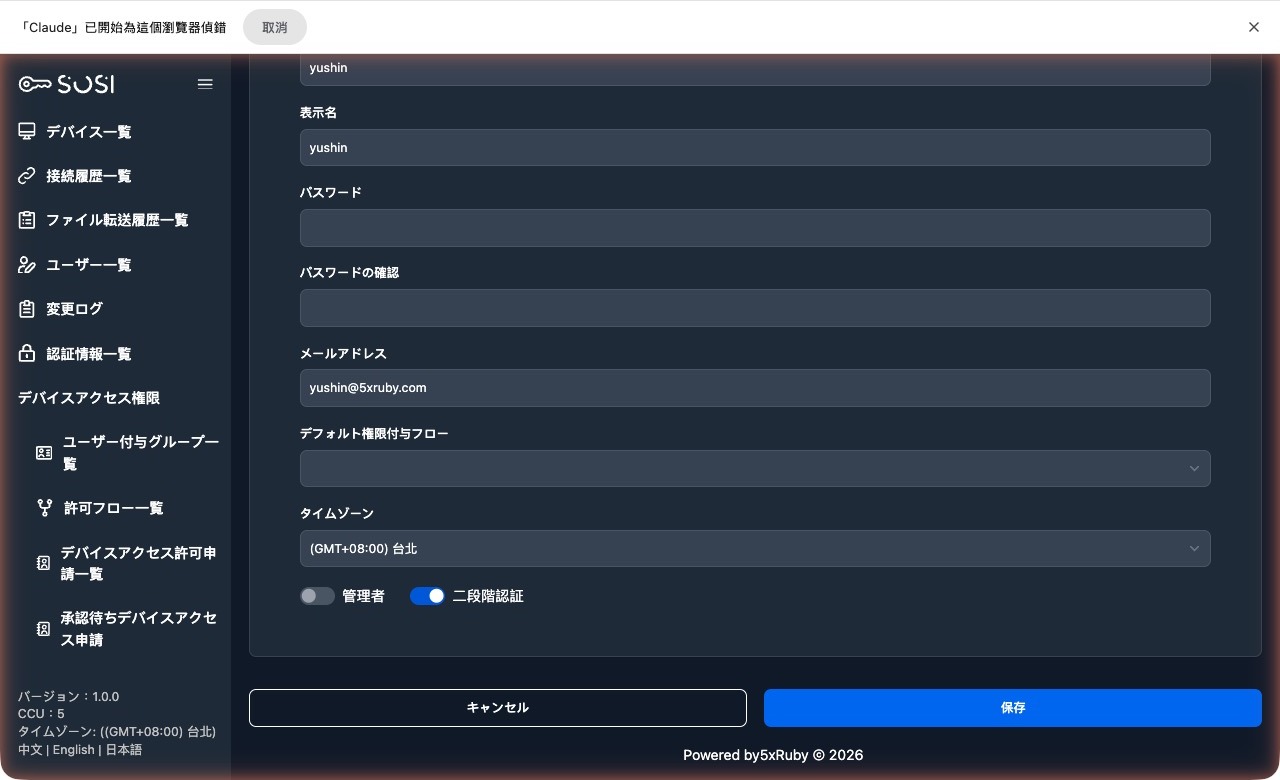Screen dimensions: 1280x780
Task: Open デバイス一覧 via the monitor icon
Action: click(26, 131)
